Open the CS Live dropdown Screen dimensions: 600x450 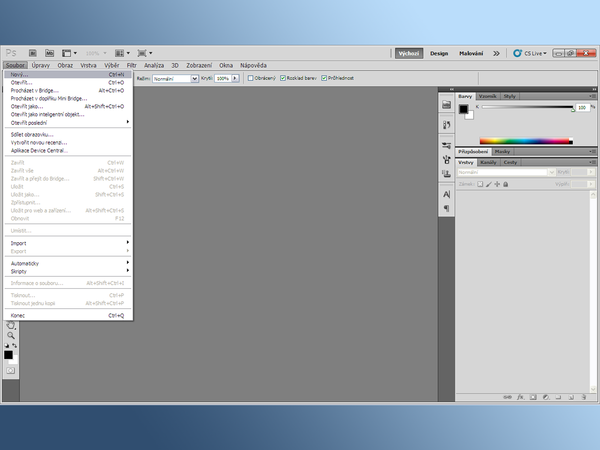pos(531,53)
